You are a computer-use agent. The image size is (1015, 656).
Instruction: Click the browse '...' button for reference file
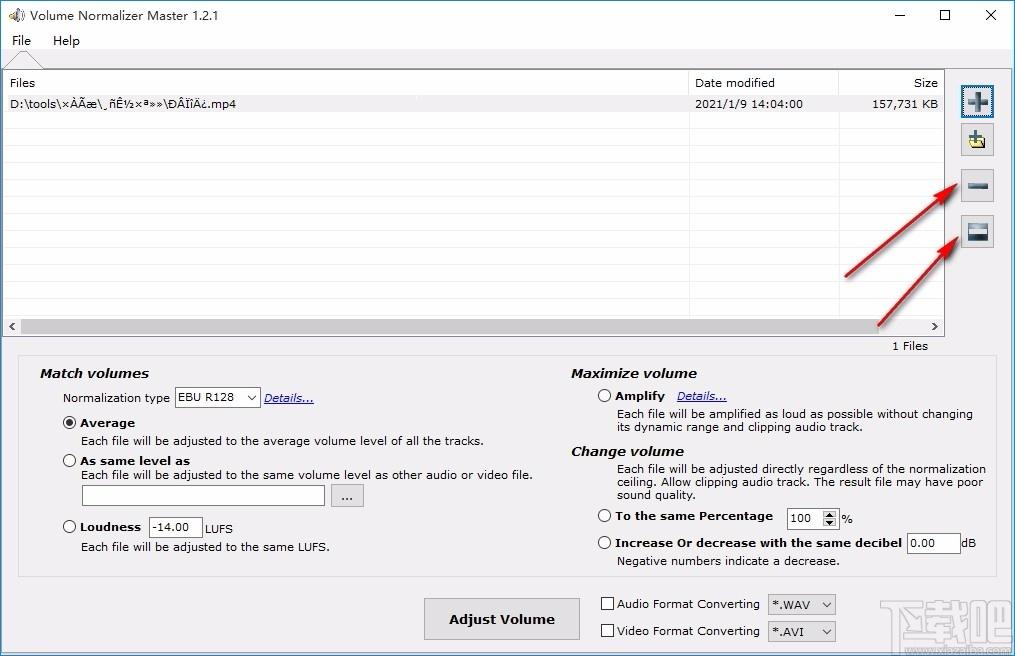pyautogui.click(x=347, y=496)
